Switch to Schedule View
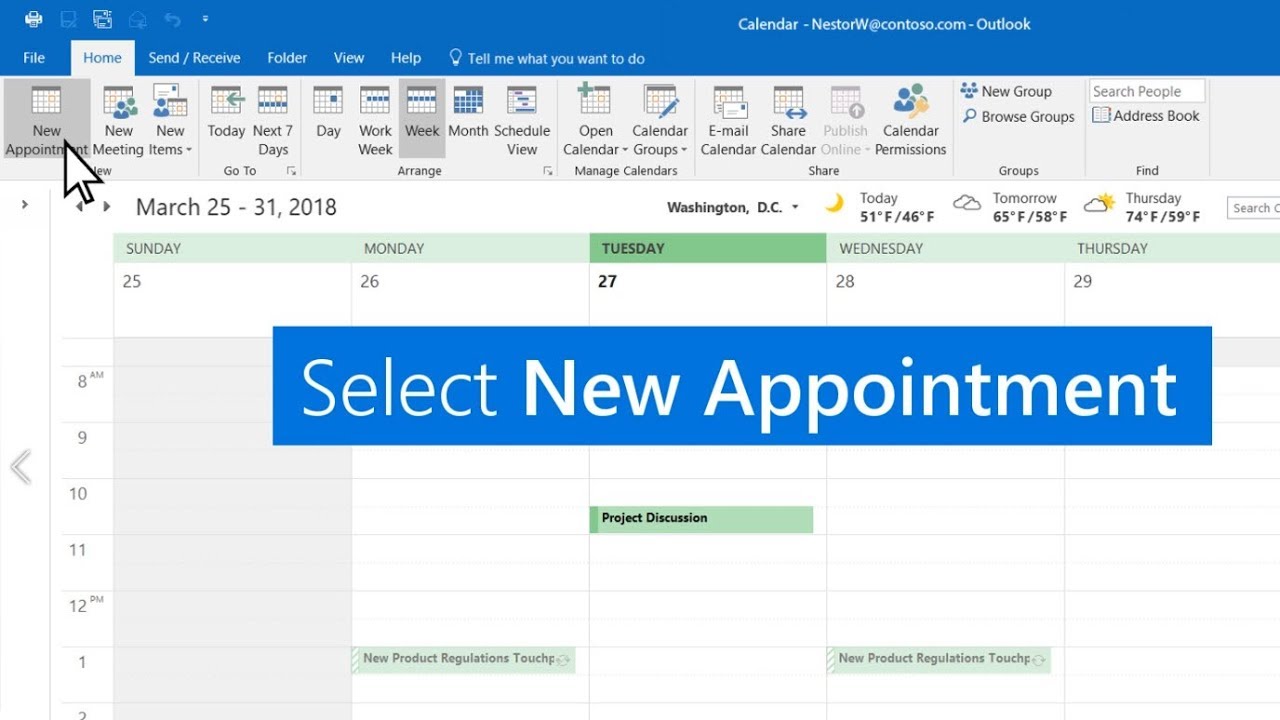 [522, 121]
